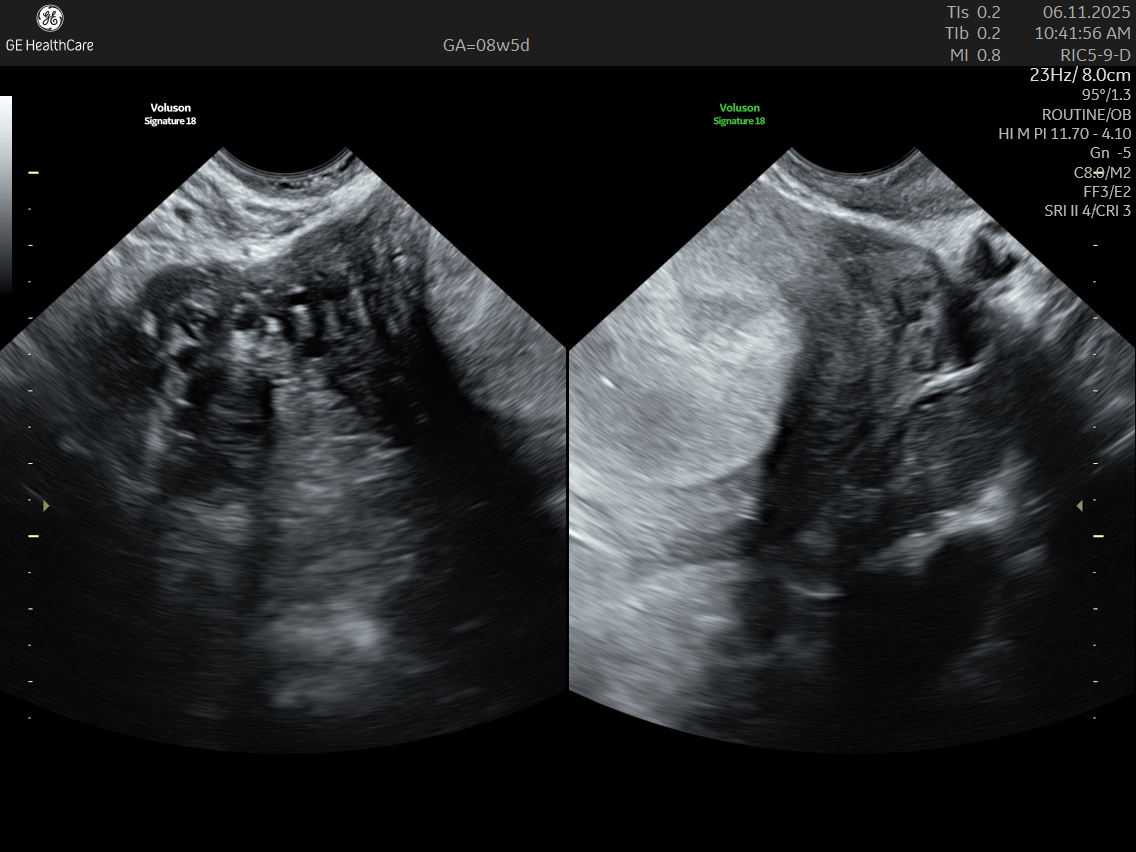Click the green Voluson Signature 18 watermark
Screen dimensions: 1136x852
[x=739, y=112]
